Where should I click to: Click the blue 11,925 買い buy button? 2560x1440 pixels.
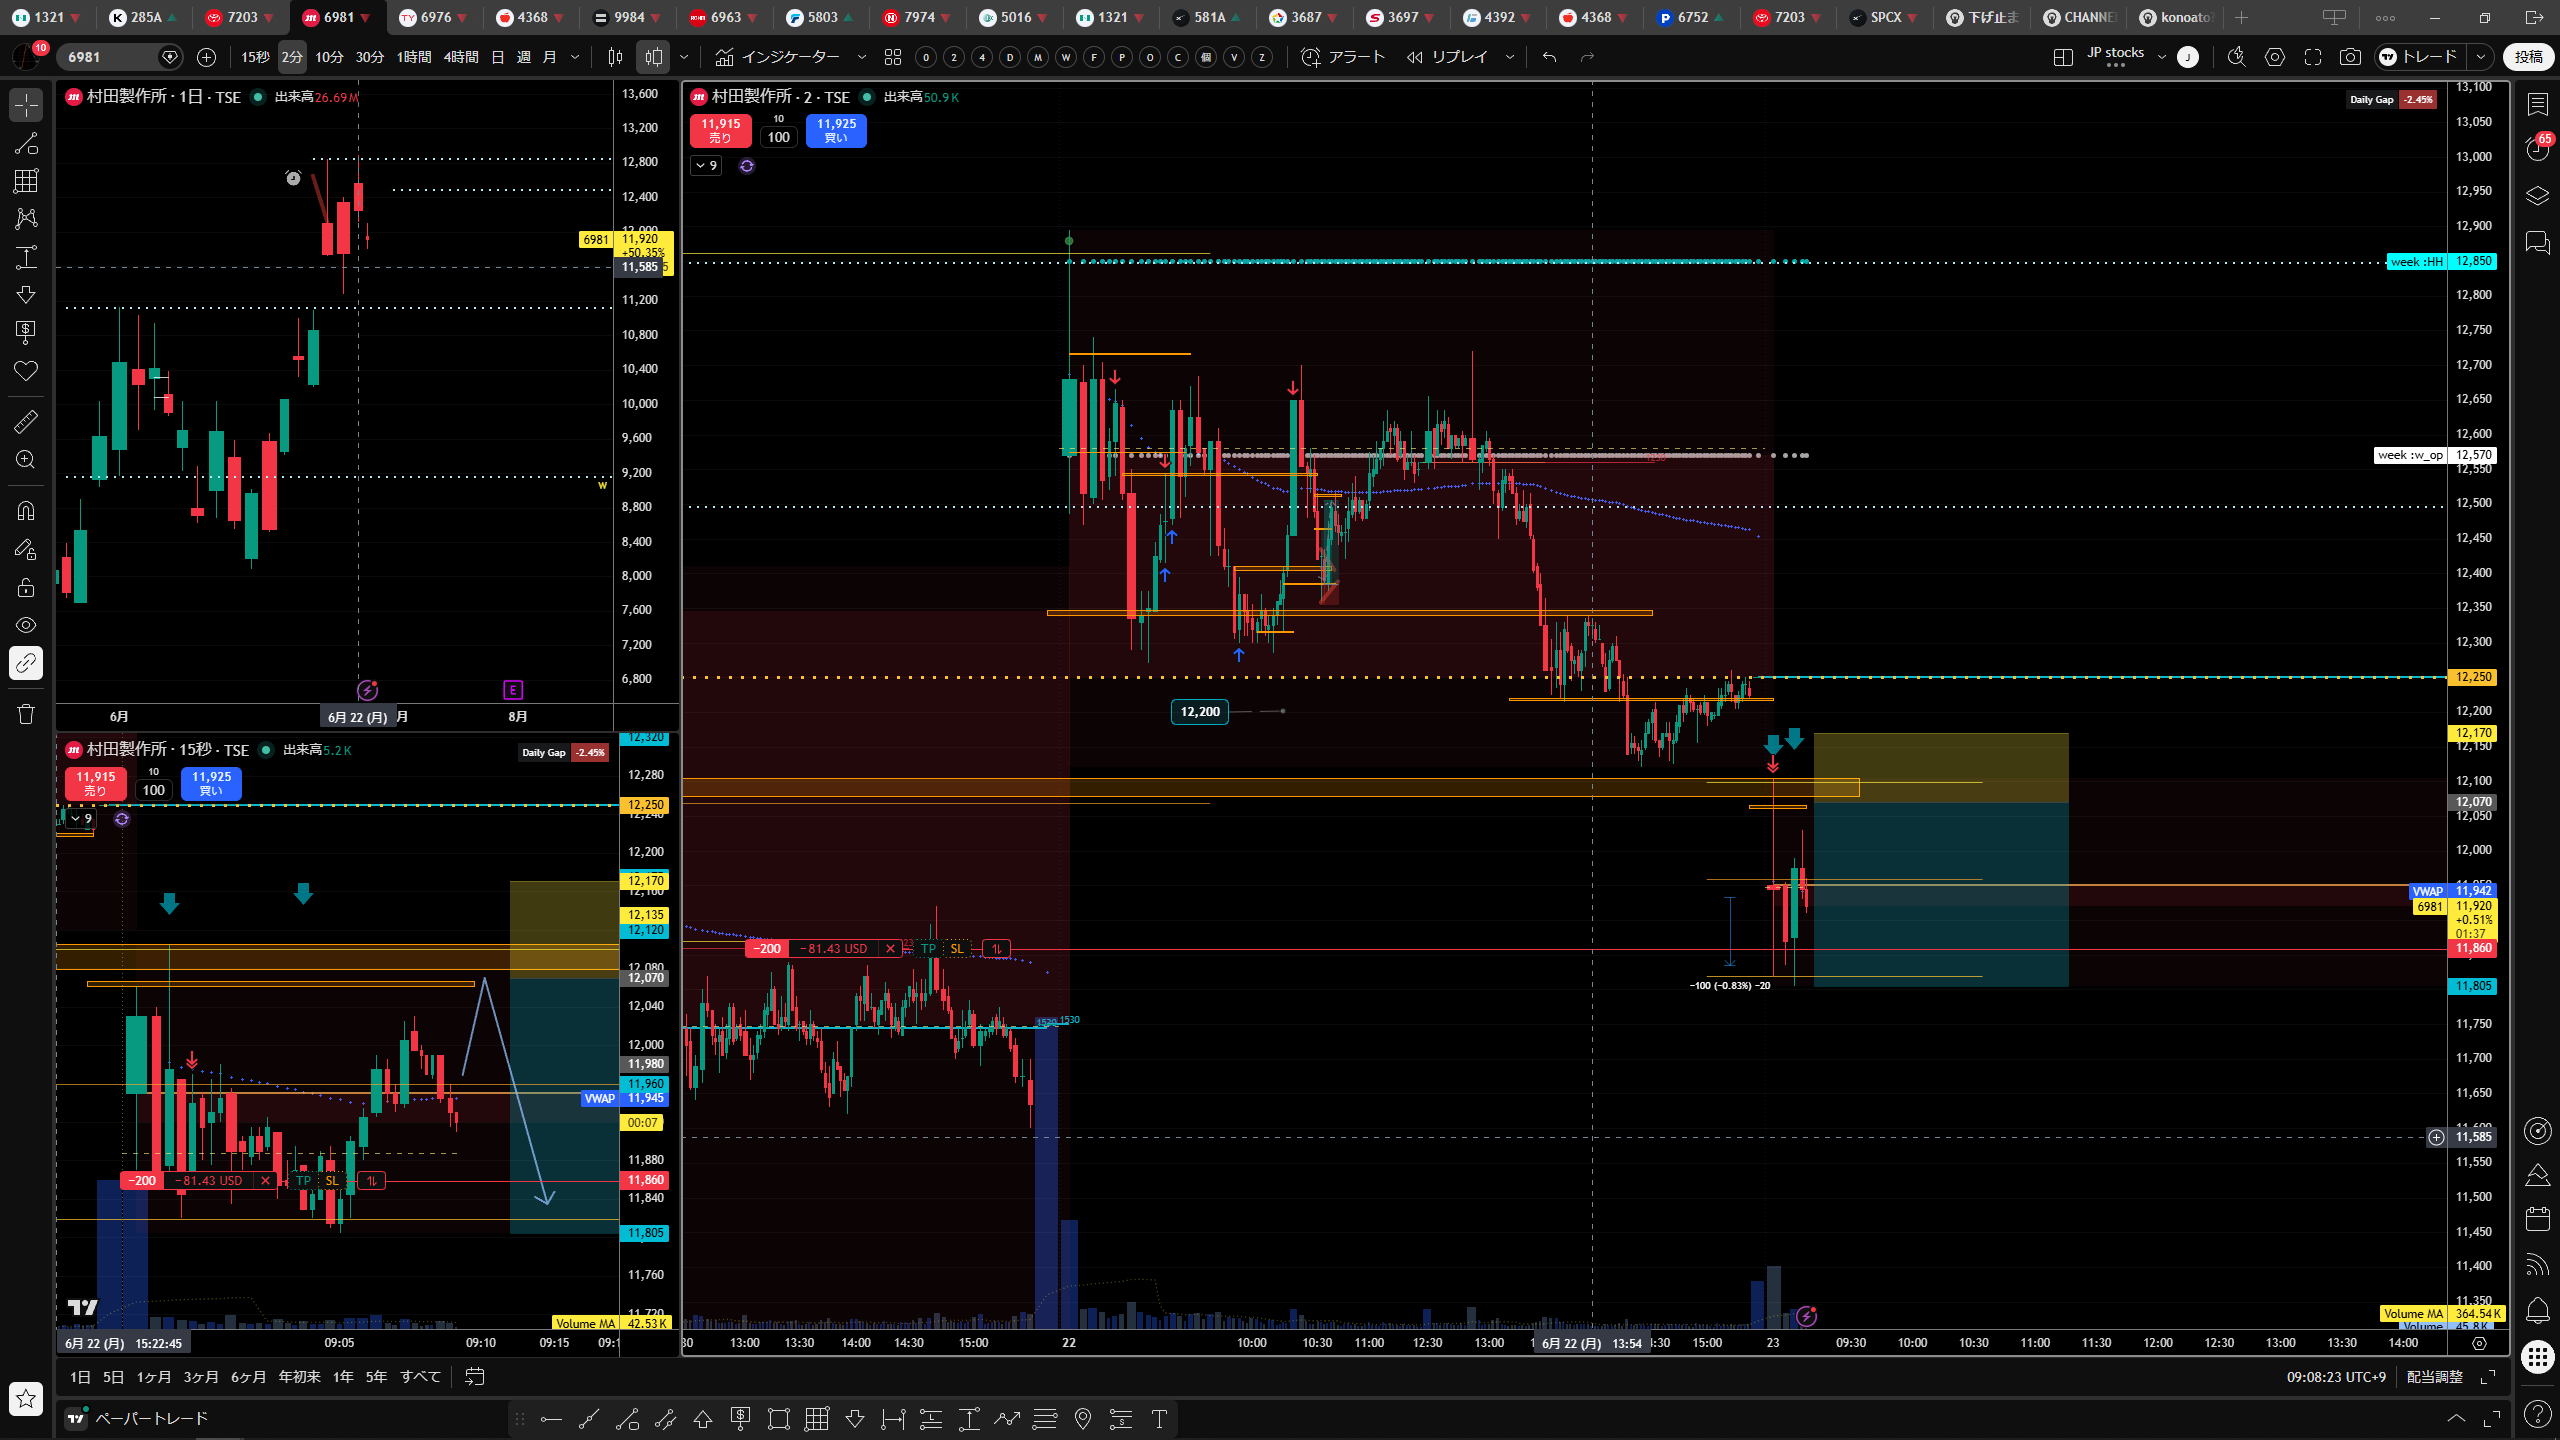coord(836,131)
